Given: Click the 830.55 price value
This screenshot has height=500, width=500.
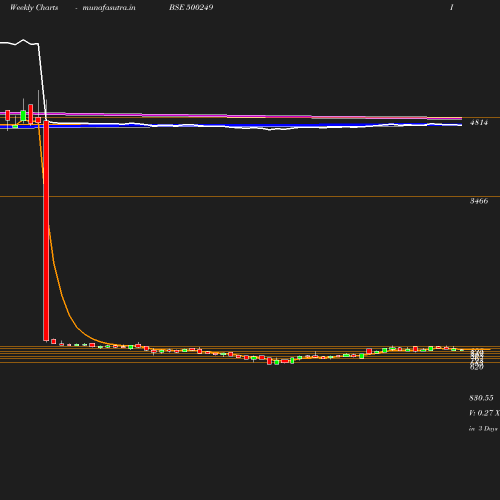Looking at the screenshot, I should (x=481, y=398).
